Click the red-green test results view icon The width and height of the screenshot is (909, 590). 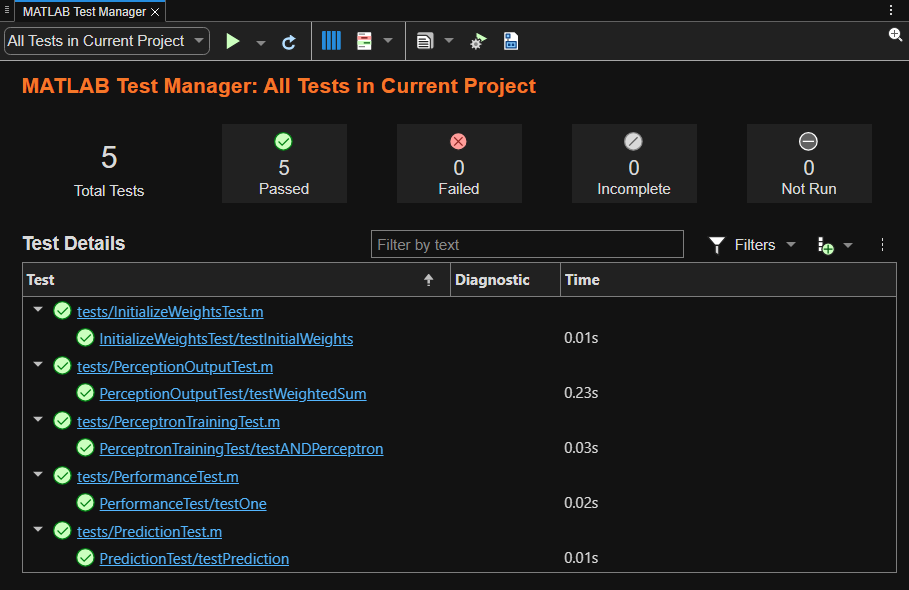(x=364, y=41)
